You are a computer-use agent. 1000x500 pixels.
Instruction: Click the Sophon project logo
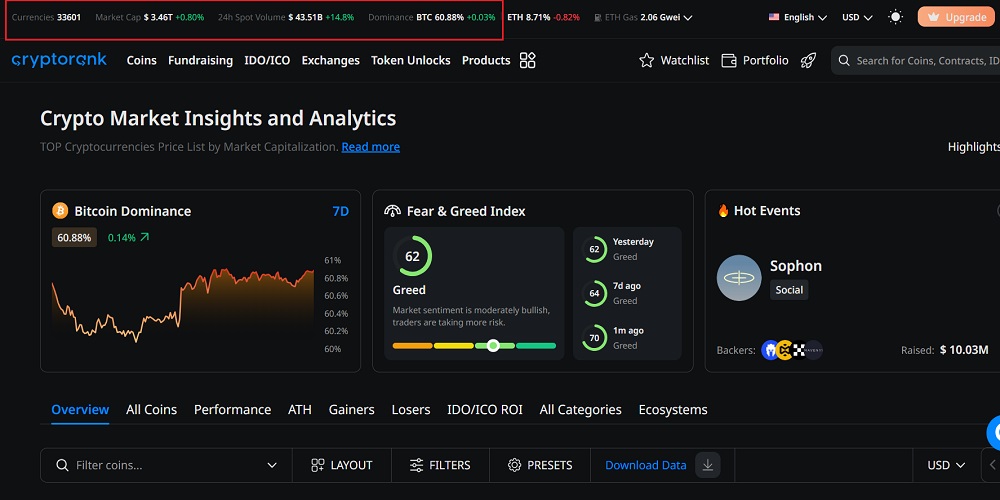(739, 278)
